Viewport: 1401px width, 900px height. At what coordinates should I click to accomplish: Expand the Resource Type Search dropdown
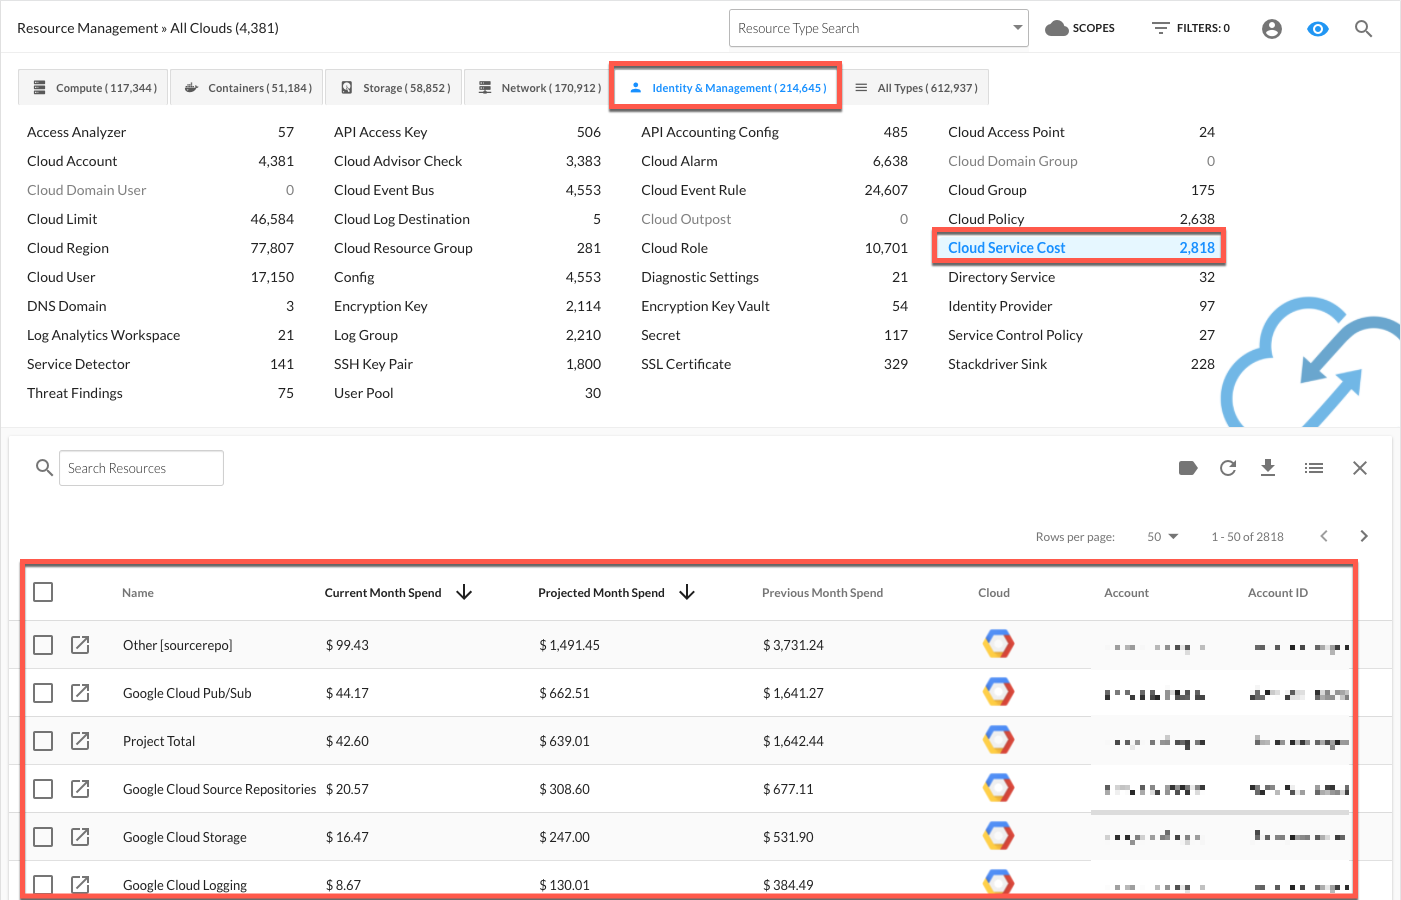click(x=1017, y=28)
